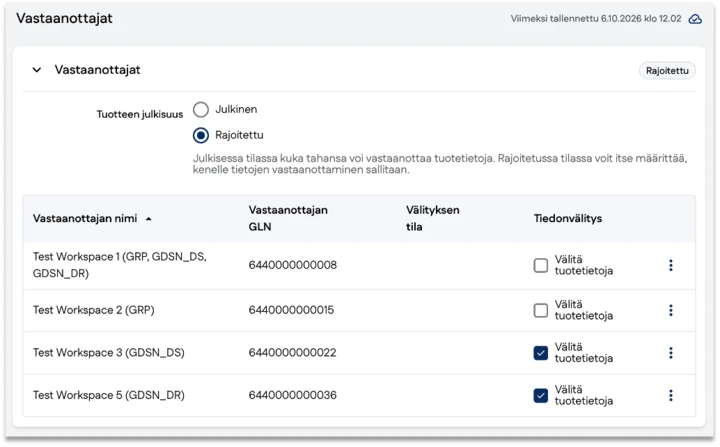Click the Välityksen tila column header
The height and width of the screenshot is (447, 720).
click(x=432, y=218)
